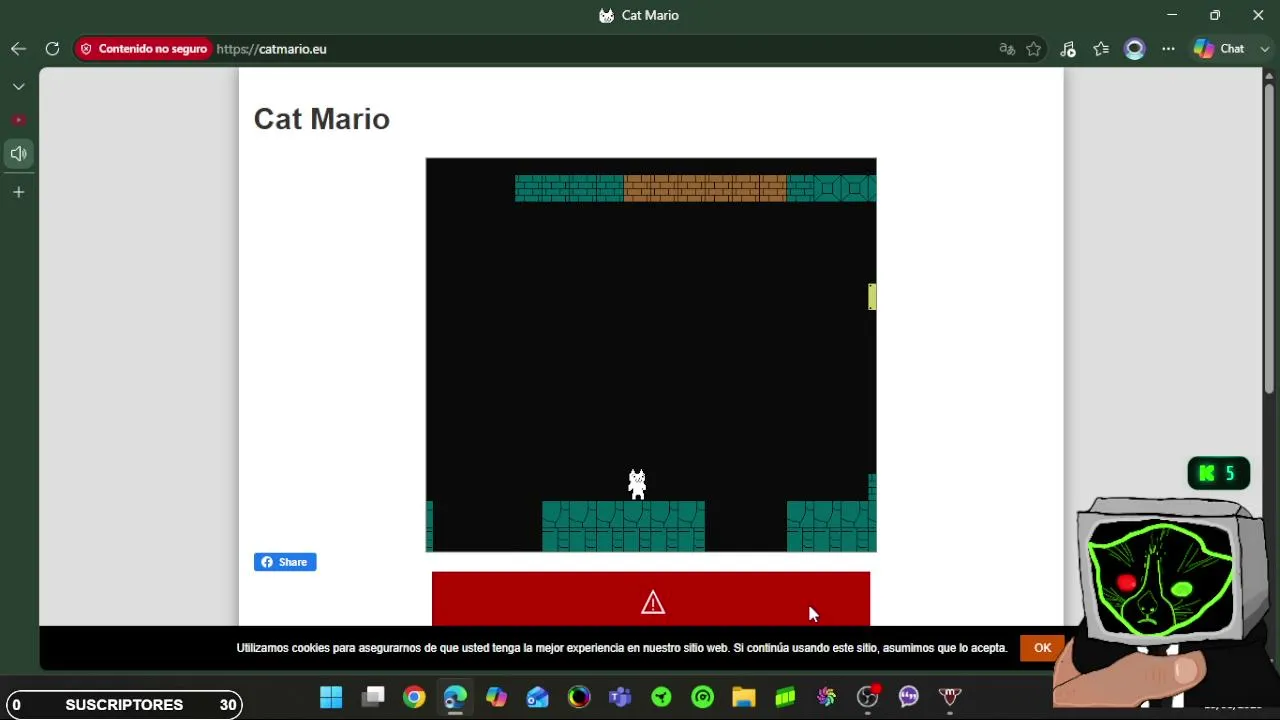Image resolution: width=1280 pixels, height=720 pixels.
Task: Open OBS Studio from the taskbar
Action: tap(868, 697)
